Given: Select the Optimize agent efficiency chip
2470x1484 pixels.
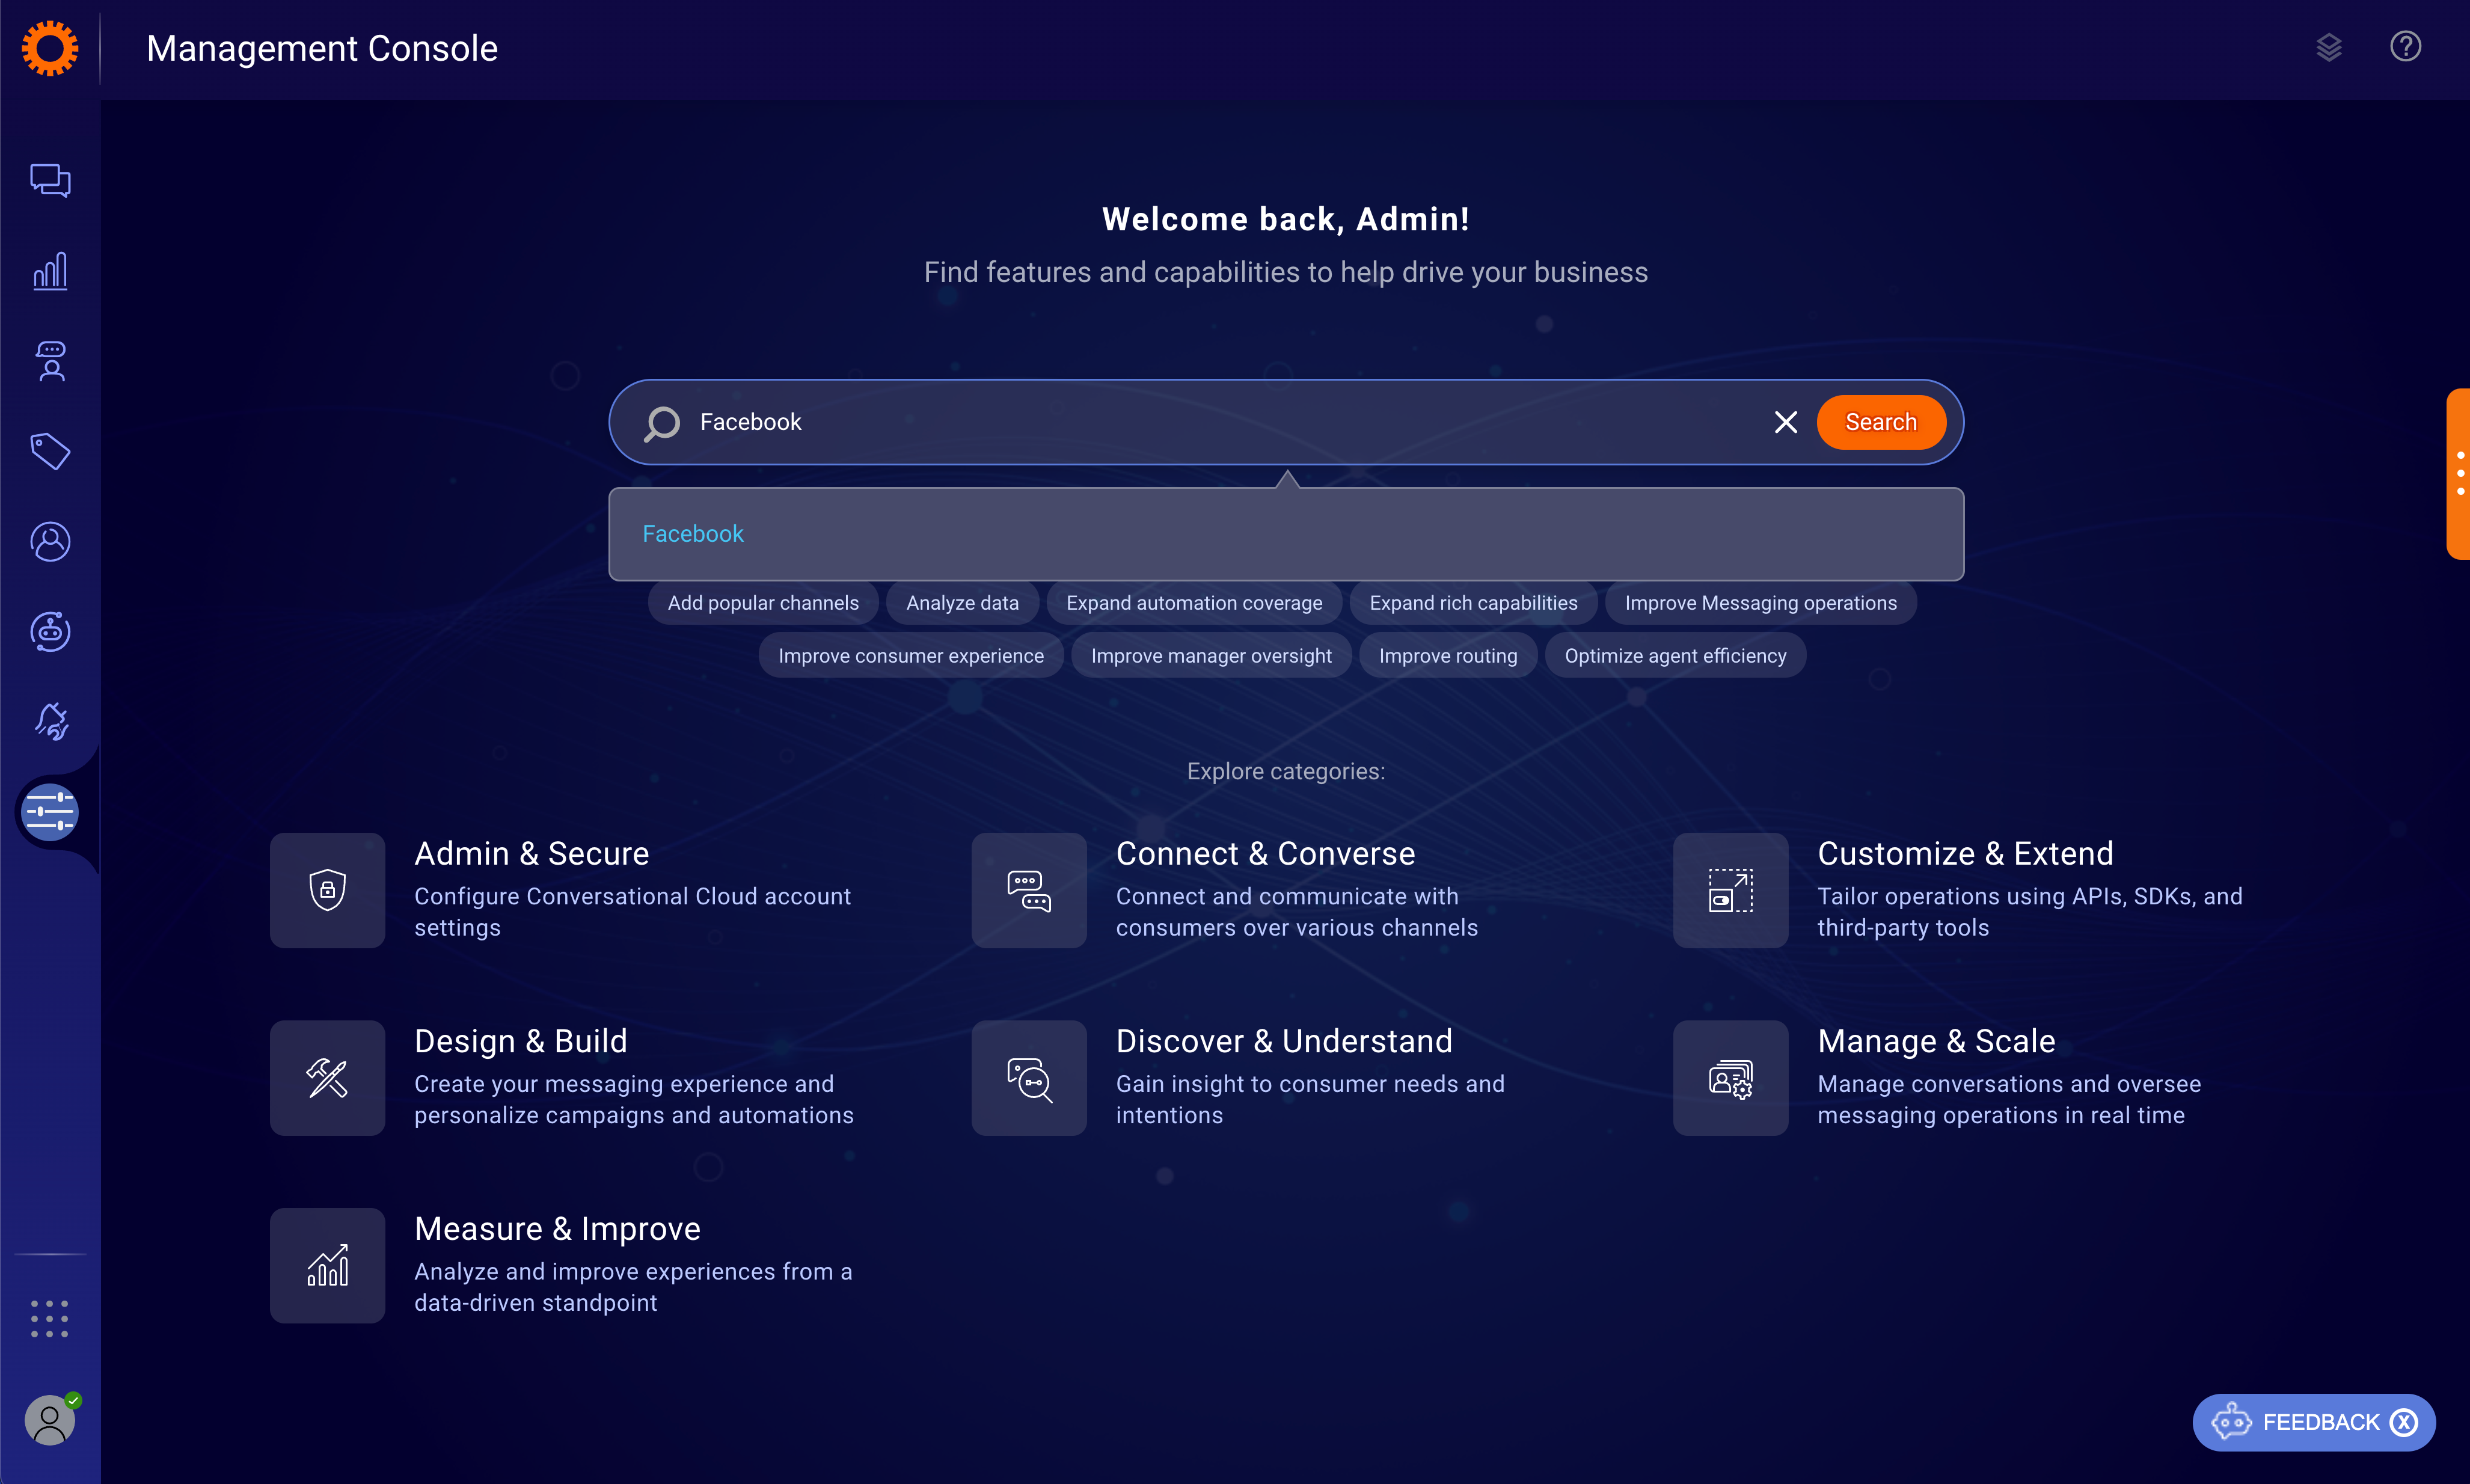Looking at the screenshot, I should 1675,656.
